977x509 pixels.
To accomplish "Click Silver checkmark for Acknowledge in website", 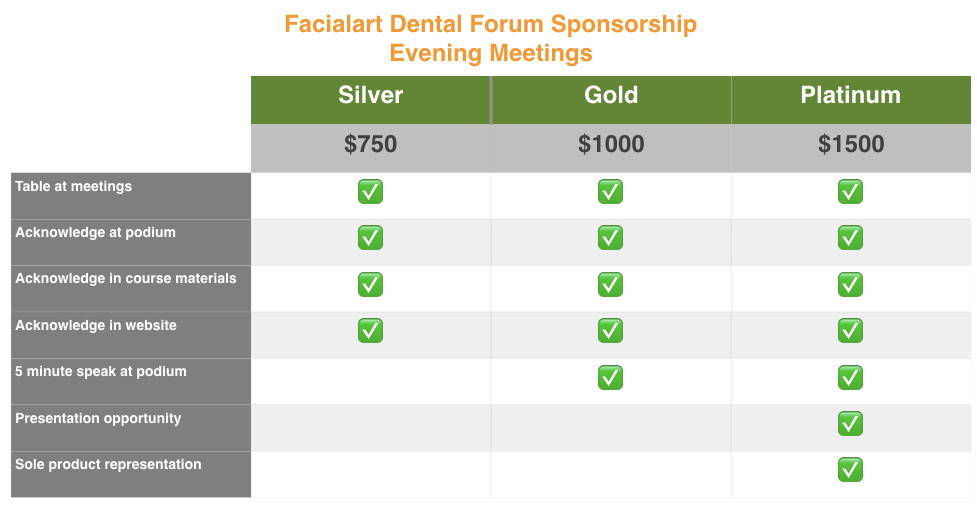I will tap(370, 331).
